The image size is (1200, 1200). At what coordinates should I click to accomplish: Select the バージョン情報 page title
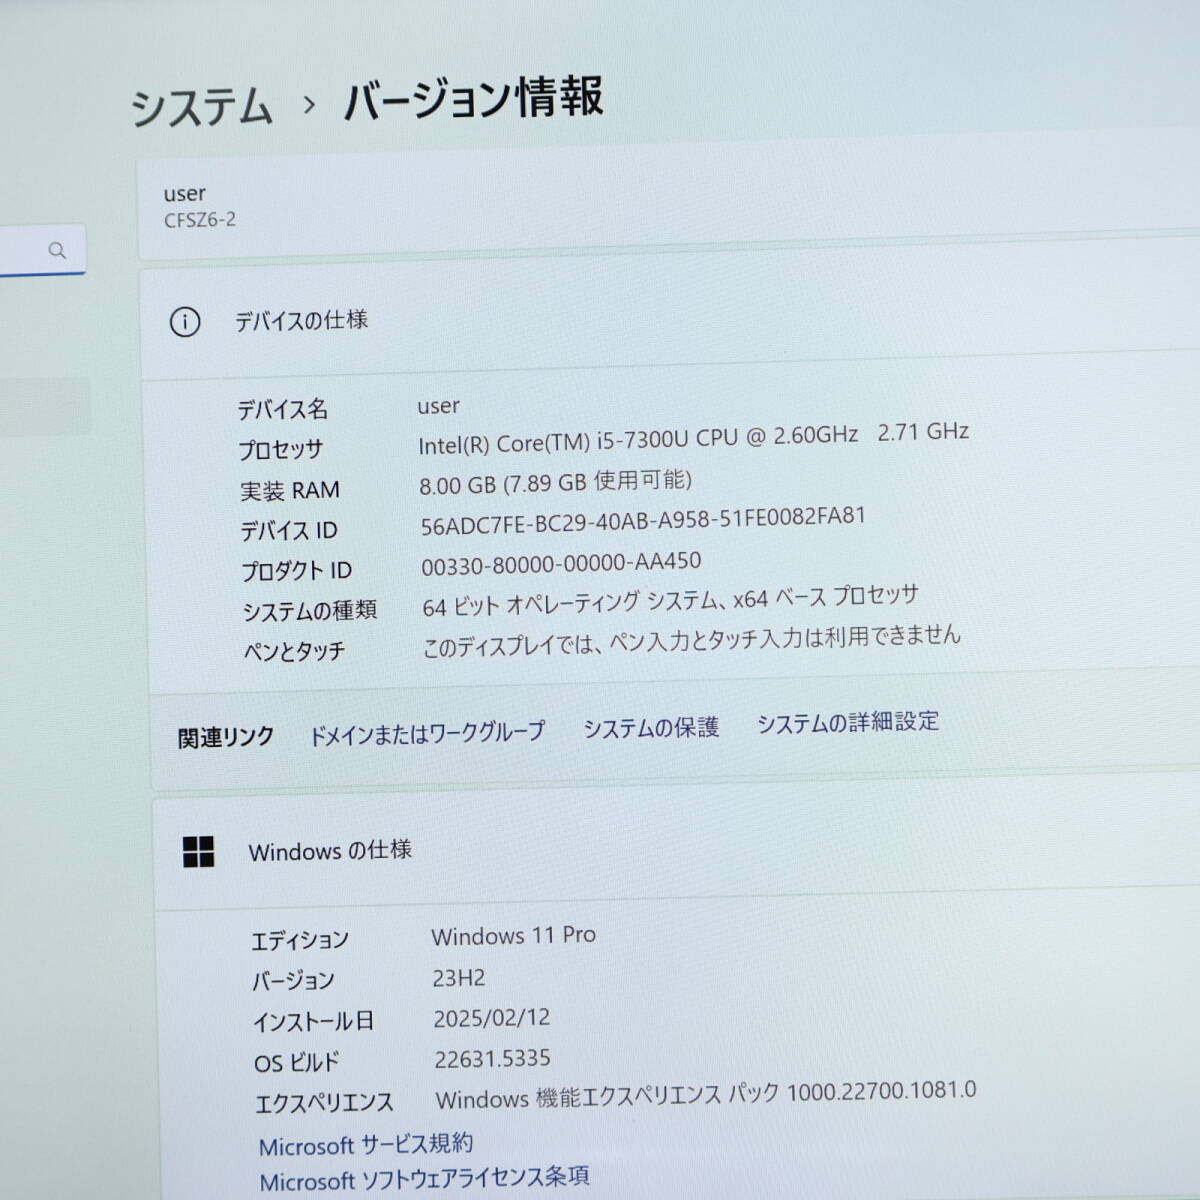[473, 98]
